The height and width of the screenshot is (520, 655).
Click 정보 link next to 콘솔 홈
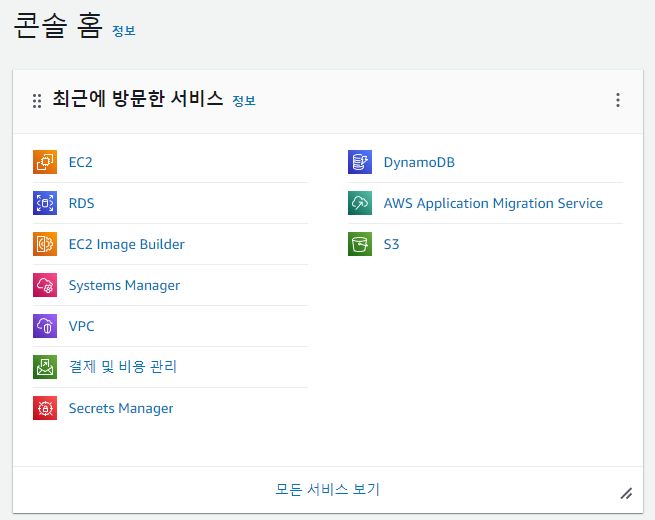click(x=124, y=30)
